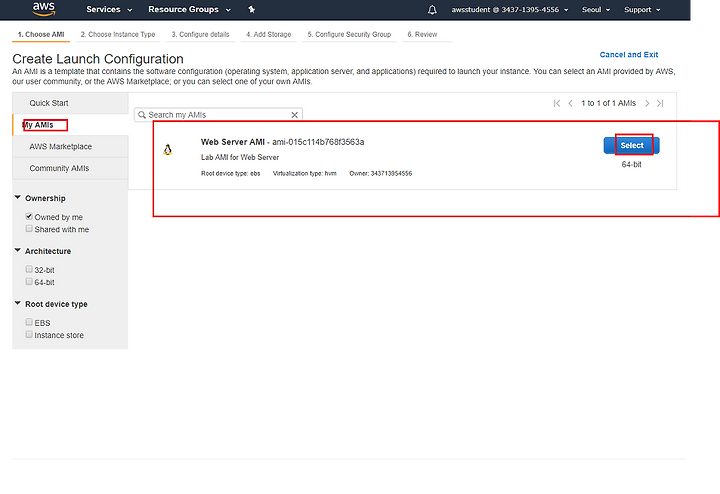
Task: Enable the Shared with me checkbox
Action: tap(29, 229)
